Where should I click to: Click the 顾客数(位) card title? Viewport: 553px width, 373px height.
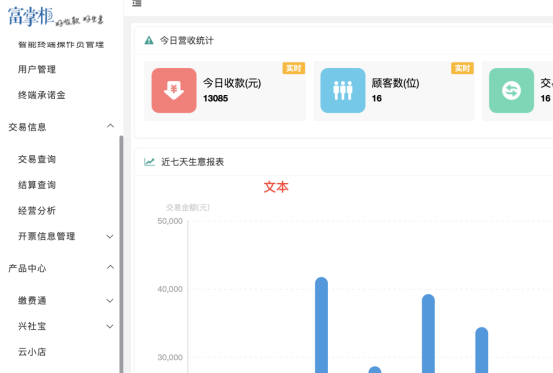[x=395, y=83]
